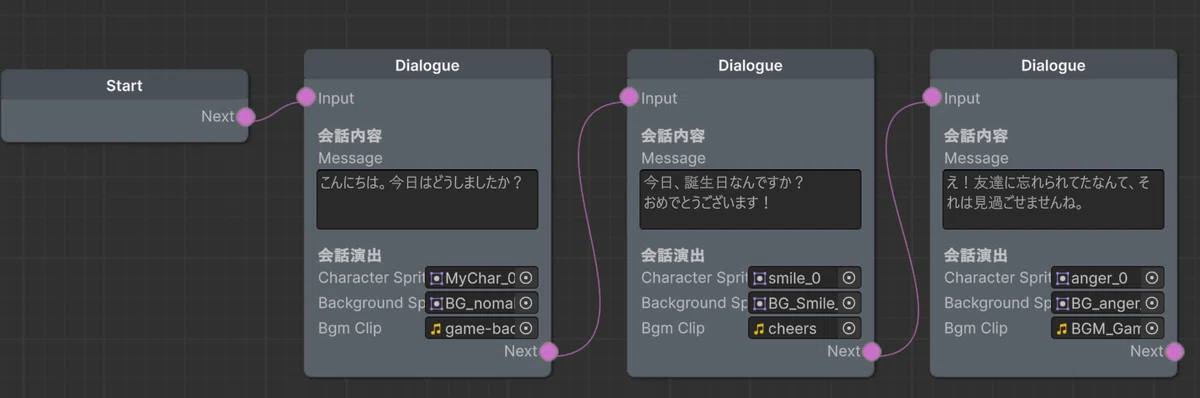Click Character Sprite label in second Dialogue node
Image resolution: width=1200 pixels, height=398 pixels.
(694, 278)
